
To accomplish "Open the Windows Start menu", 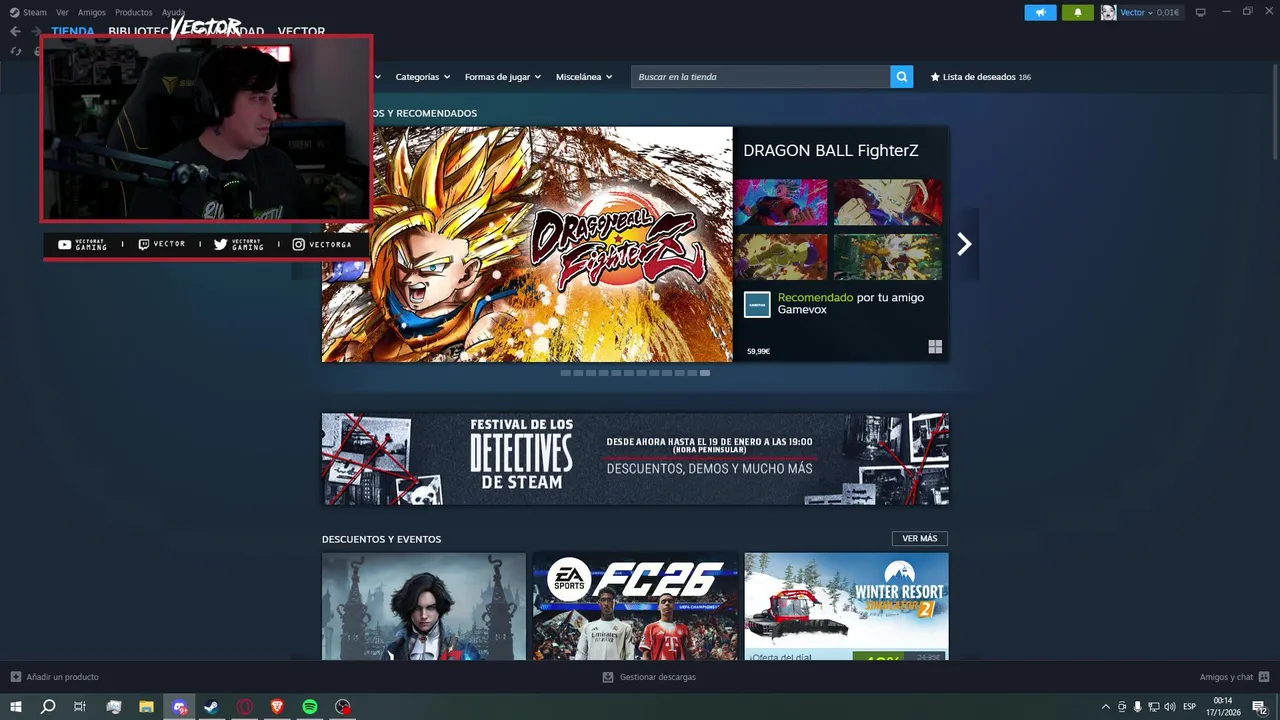I will pos(16,707).
